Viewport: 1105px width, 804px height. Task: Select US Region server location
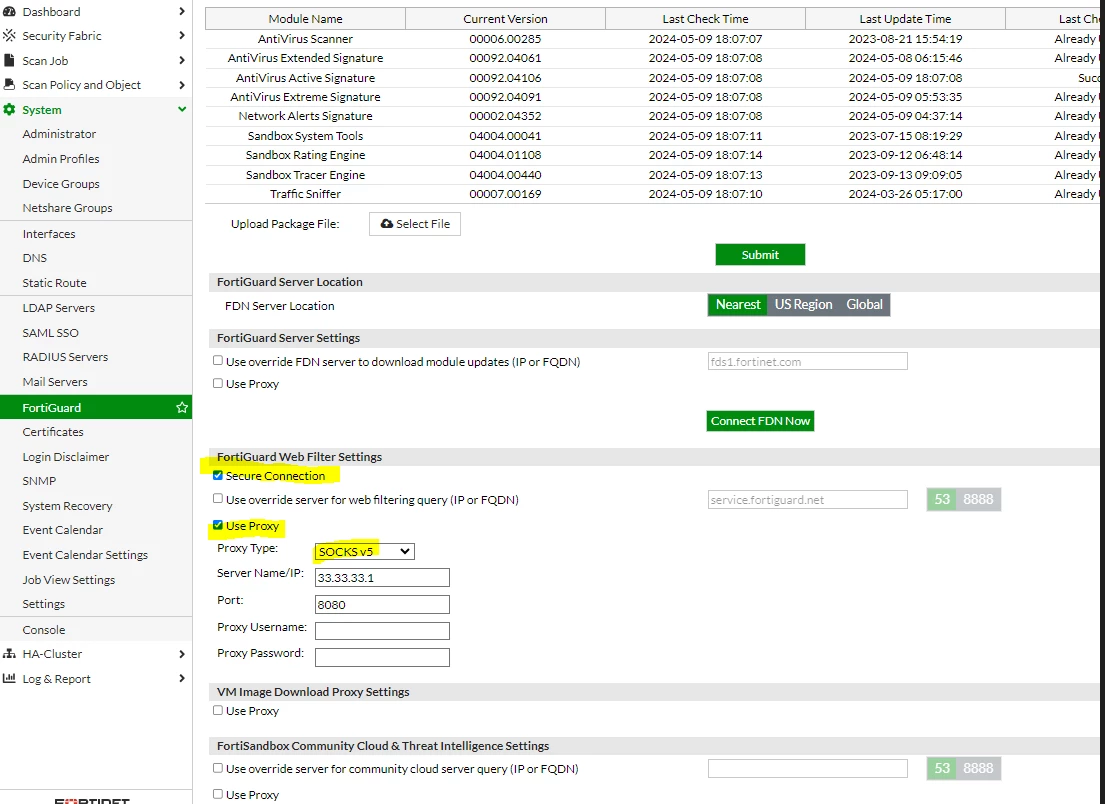pos(803,304)
